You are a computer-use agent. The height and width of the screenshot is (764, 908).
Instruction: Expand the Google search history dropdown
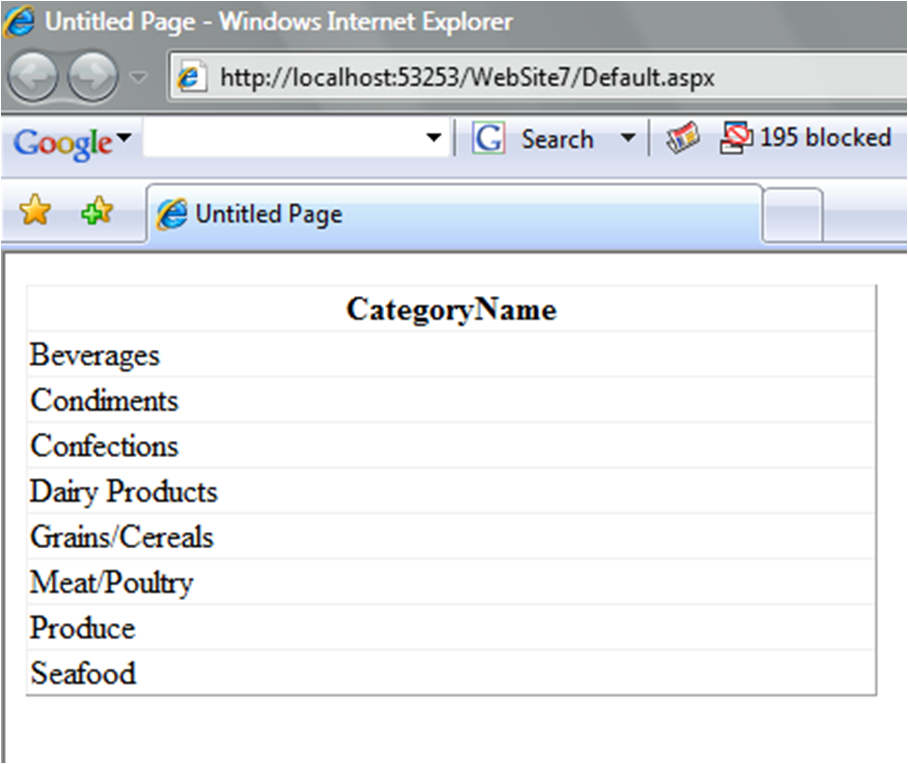pos(434,138)
